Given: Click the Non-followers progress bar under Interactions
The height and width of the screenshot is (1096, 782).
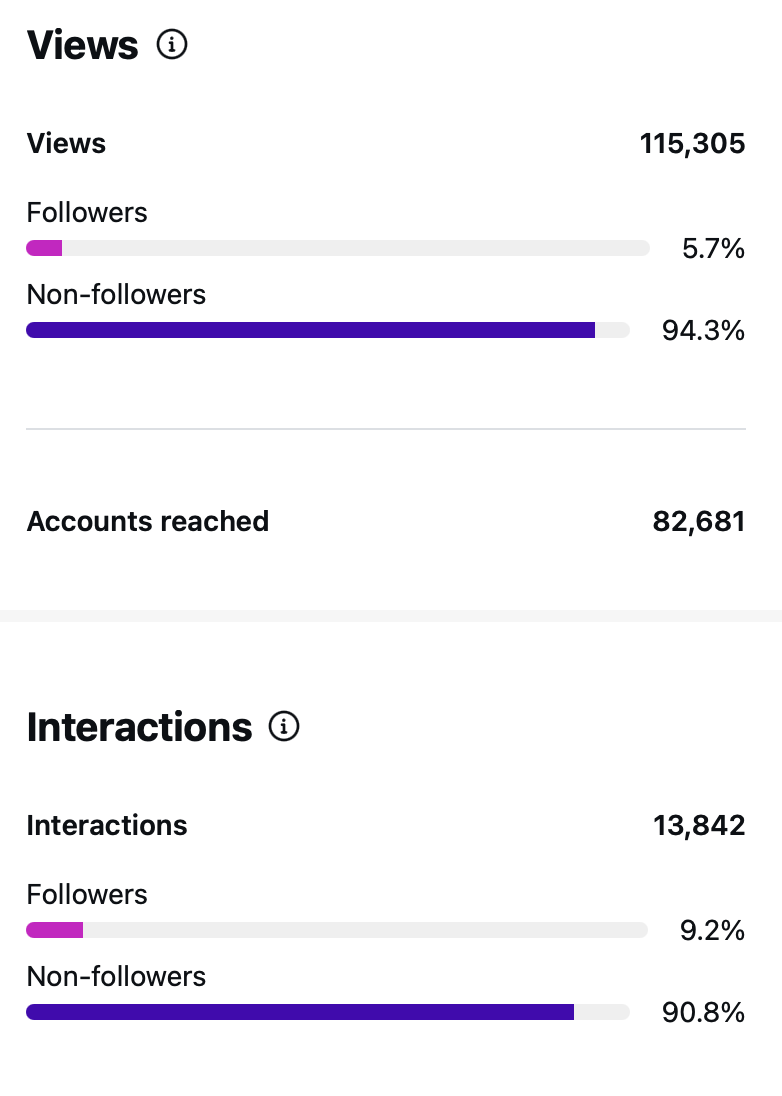Looking at the screenshot, I should point(328,1011).
